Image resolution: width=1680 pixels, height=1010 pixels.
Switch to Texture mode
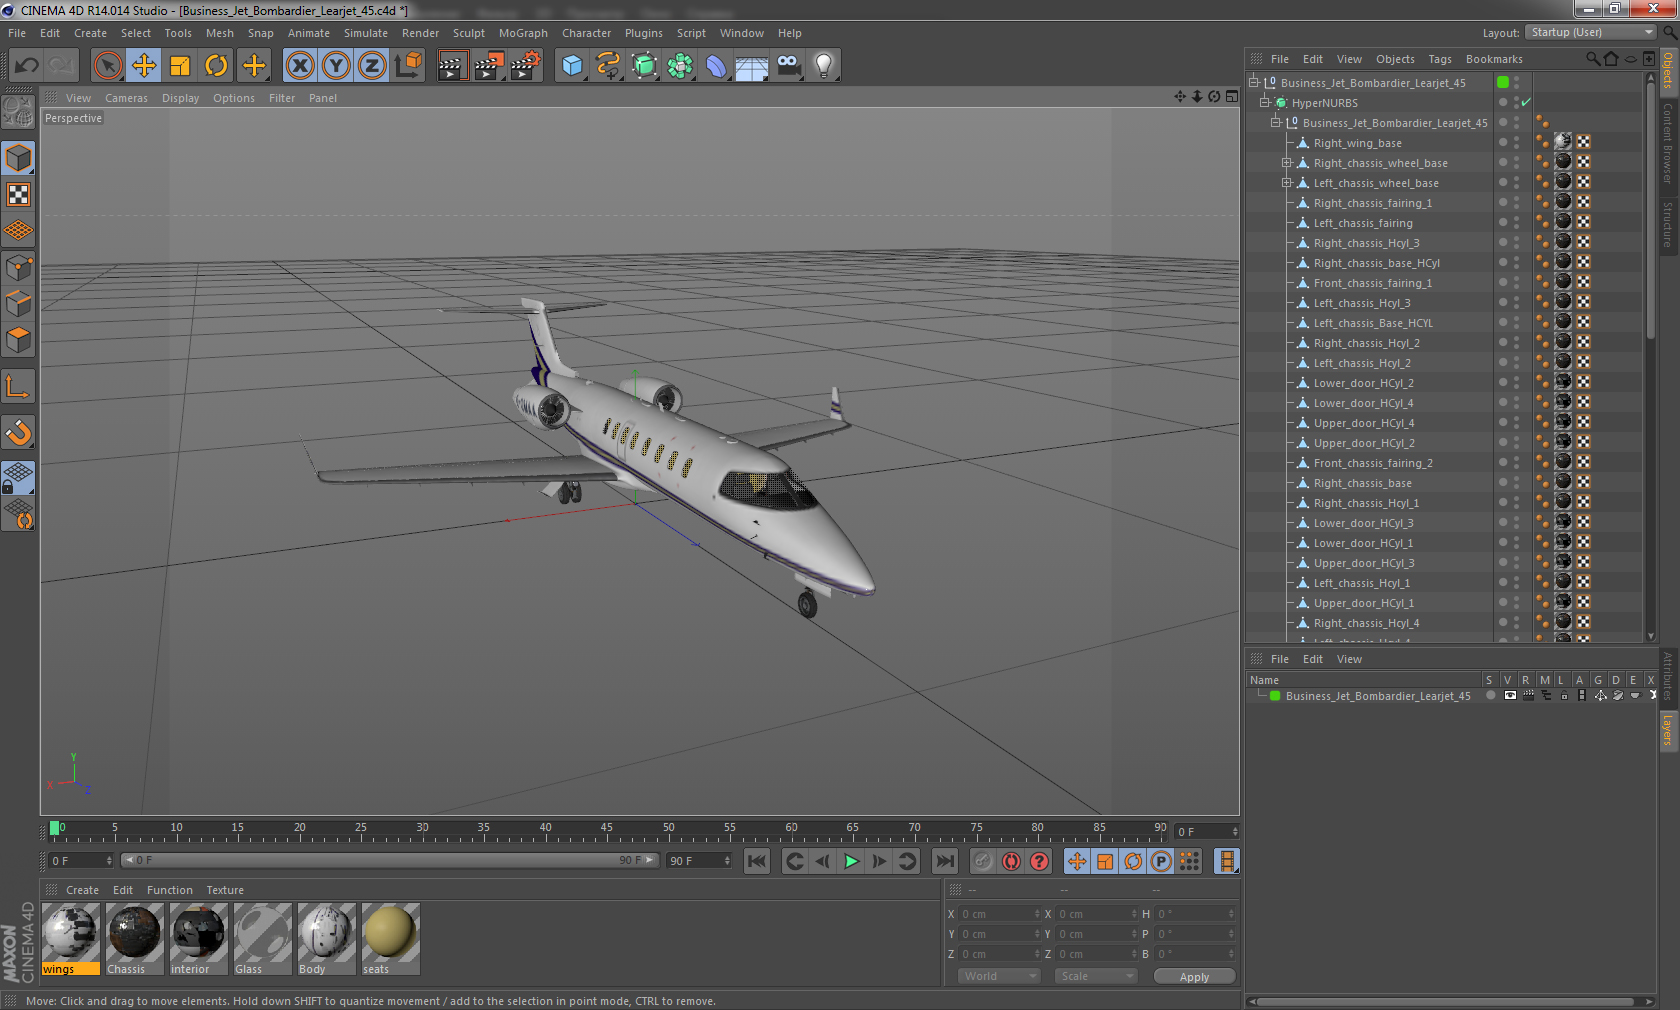[x=19, y=195]
